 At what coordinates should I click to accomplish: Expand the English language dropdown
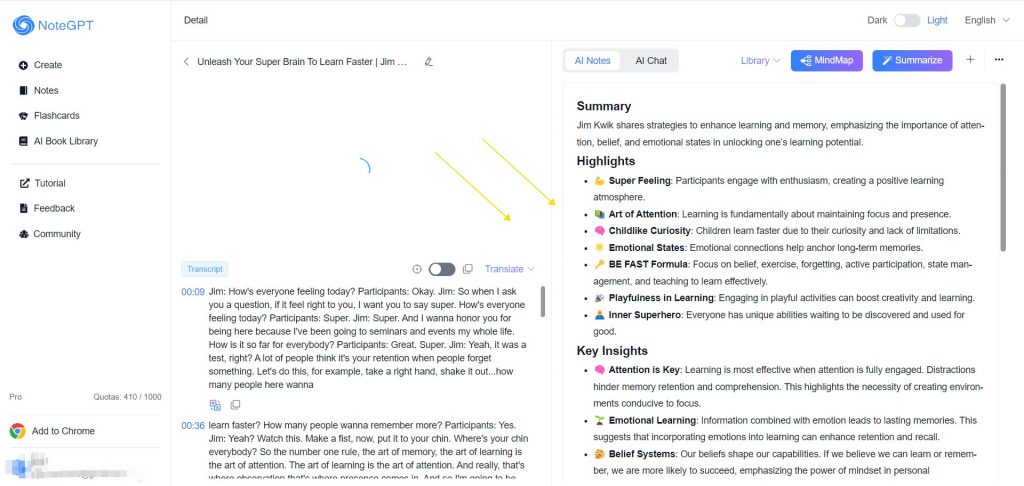pos(986,20)
